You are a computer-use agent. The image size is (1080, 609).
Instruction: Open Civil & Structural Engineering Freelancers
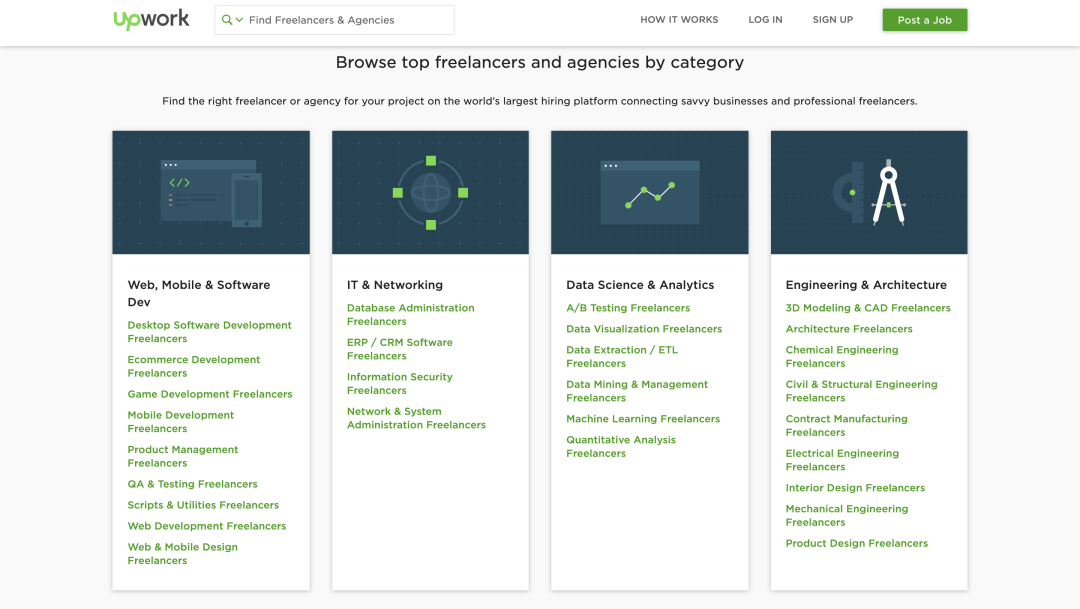pos(861,391)
